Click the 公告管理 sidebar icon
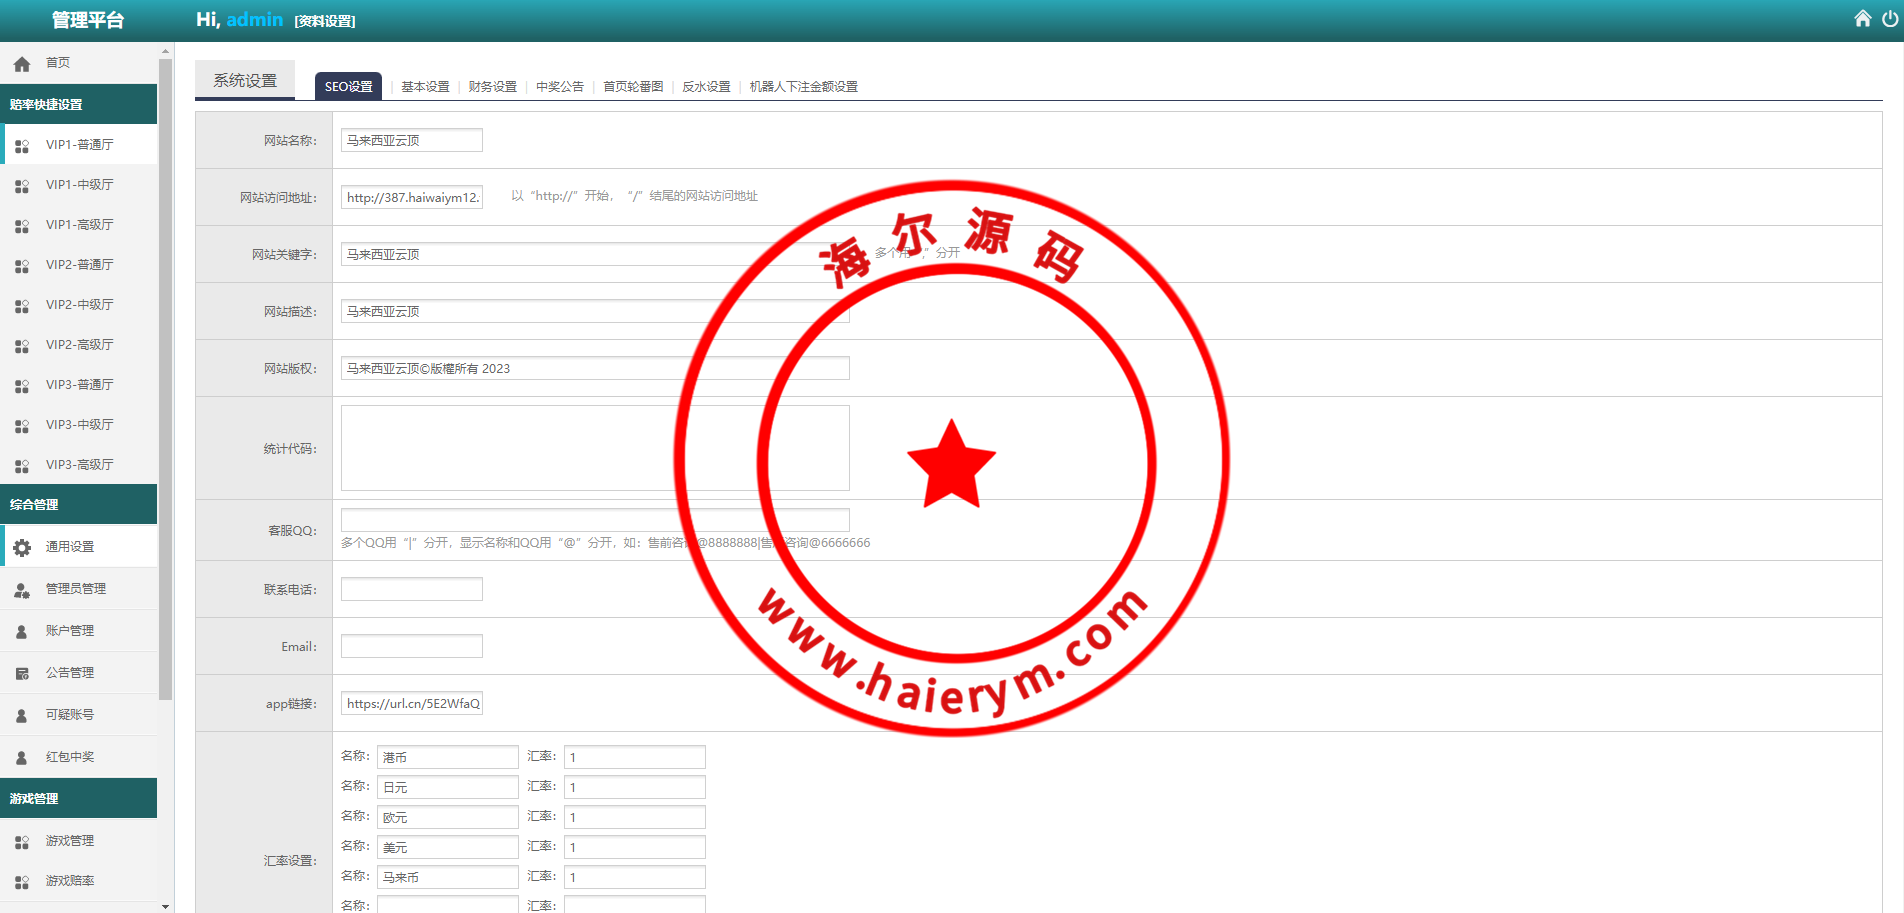Screen dimensions: 1904x913 tap(22, 674)
